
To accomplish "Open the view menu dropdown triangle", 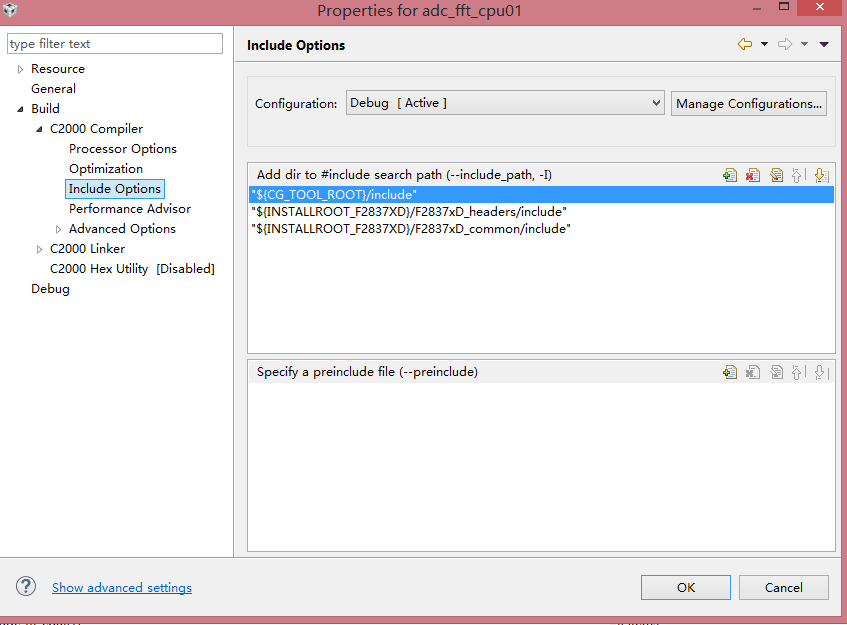I will click(824, 44).
